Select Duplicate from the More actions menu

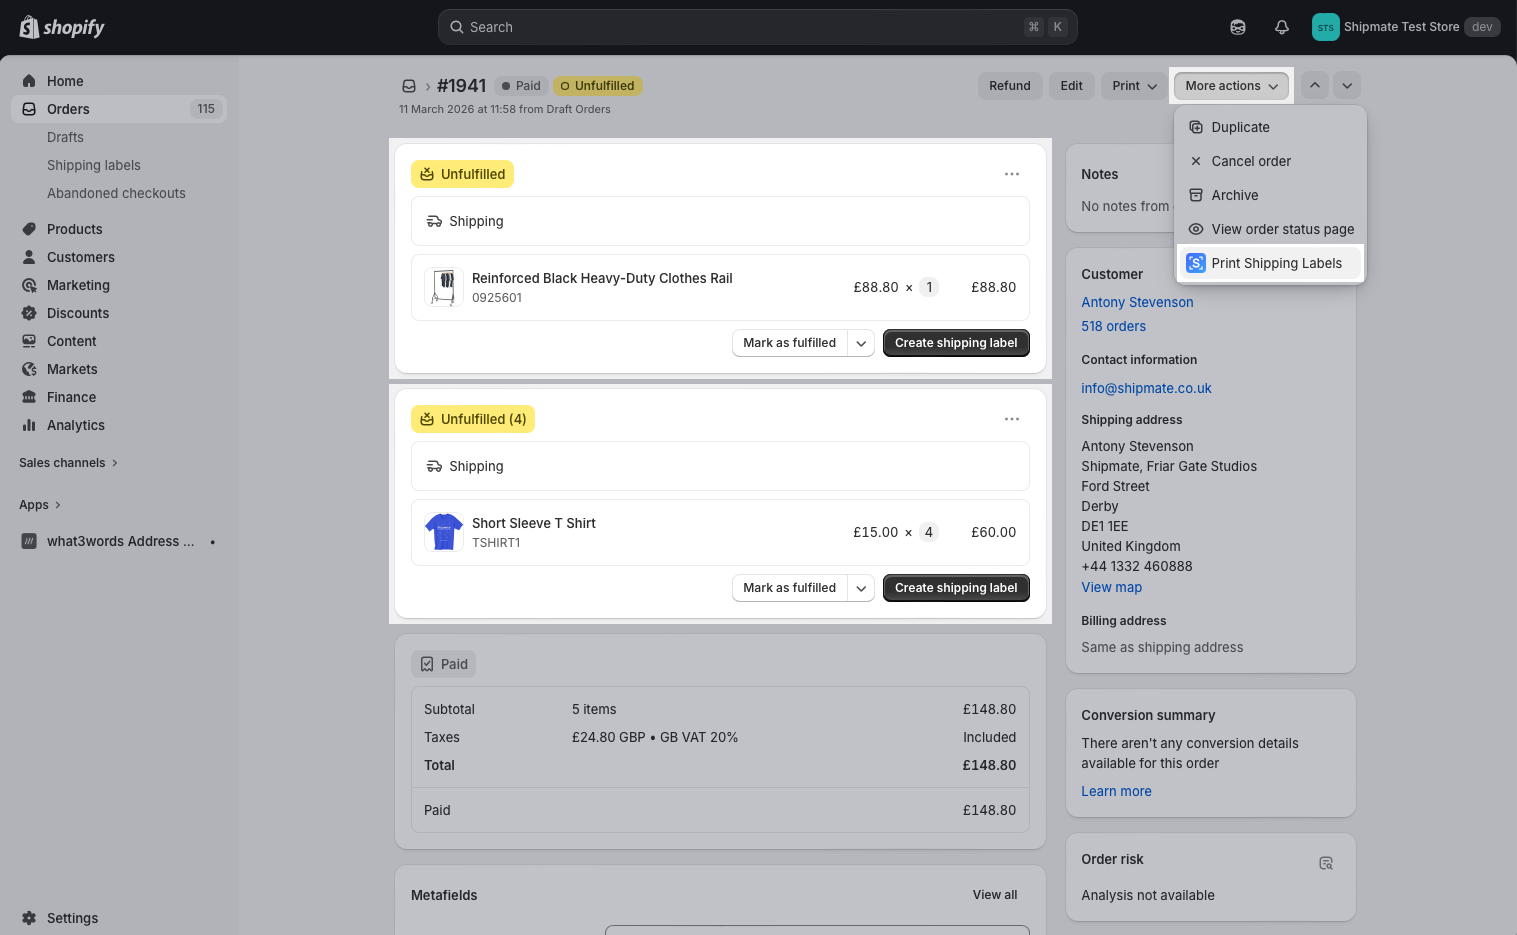(x=1240, y=127)
